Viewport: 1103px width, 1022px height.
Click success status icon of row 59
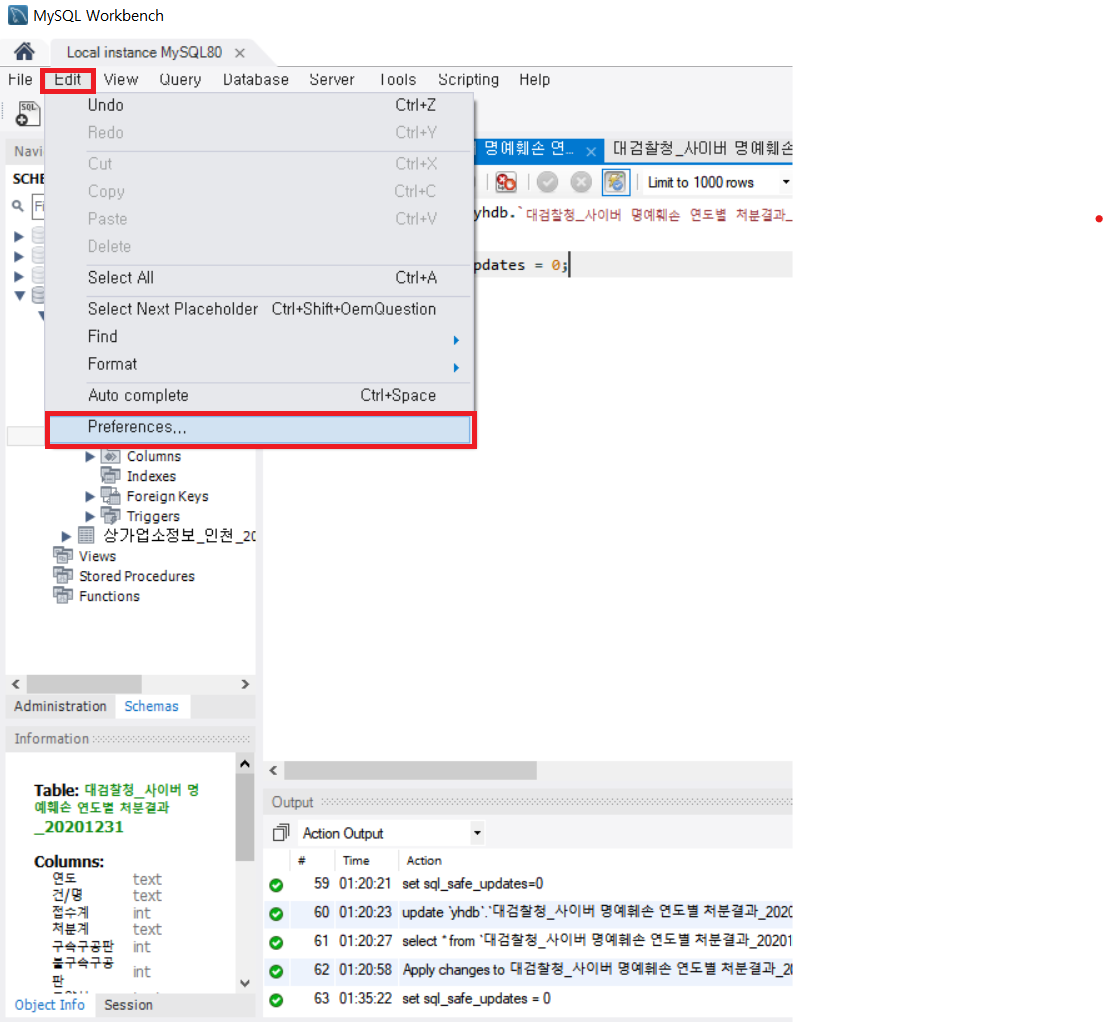[276, 886]
